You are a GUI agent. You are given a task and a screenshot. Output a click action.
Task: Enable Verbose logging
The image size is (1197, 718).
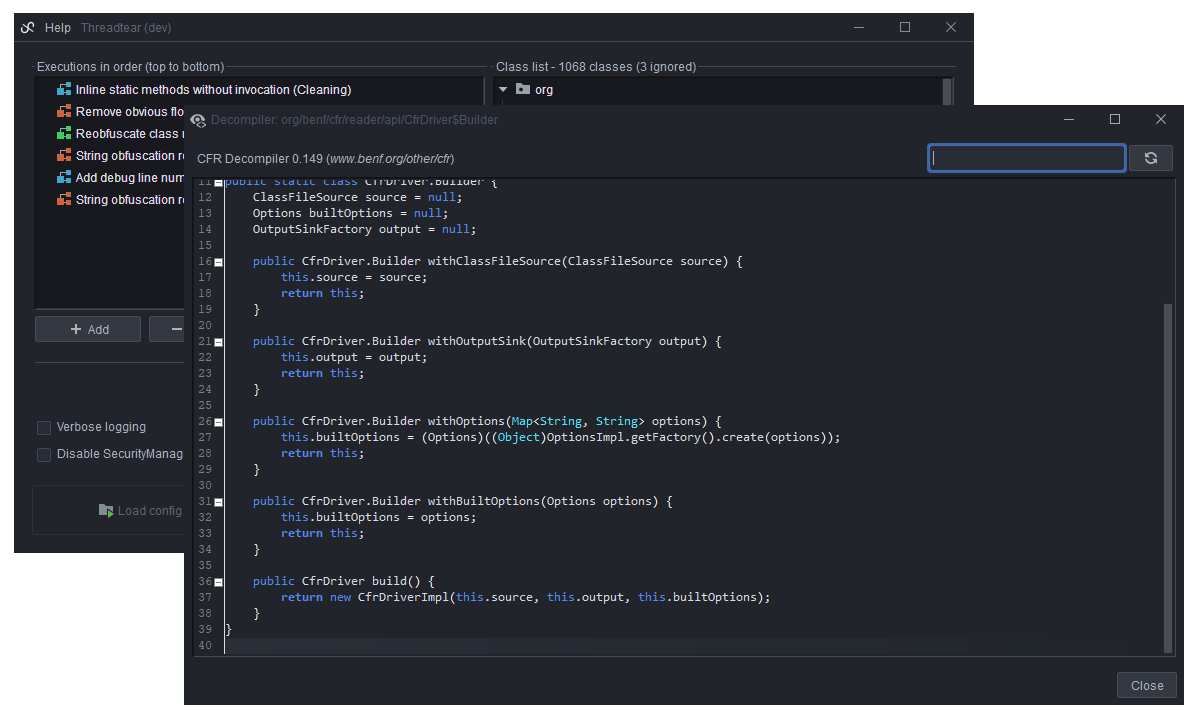pos(44,427)
